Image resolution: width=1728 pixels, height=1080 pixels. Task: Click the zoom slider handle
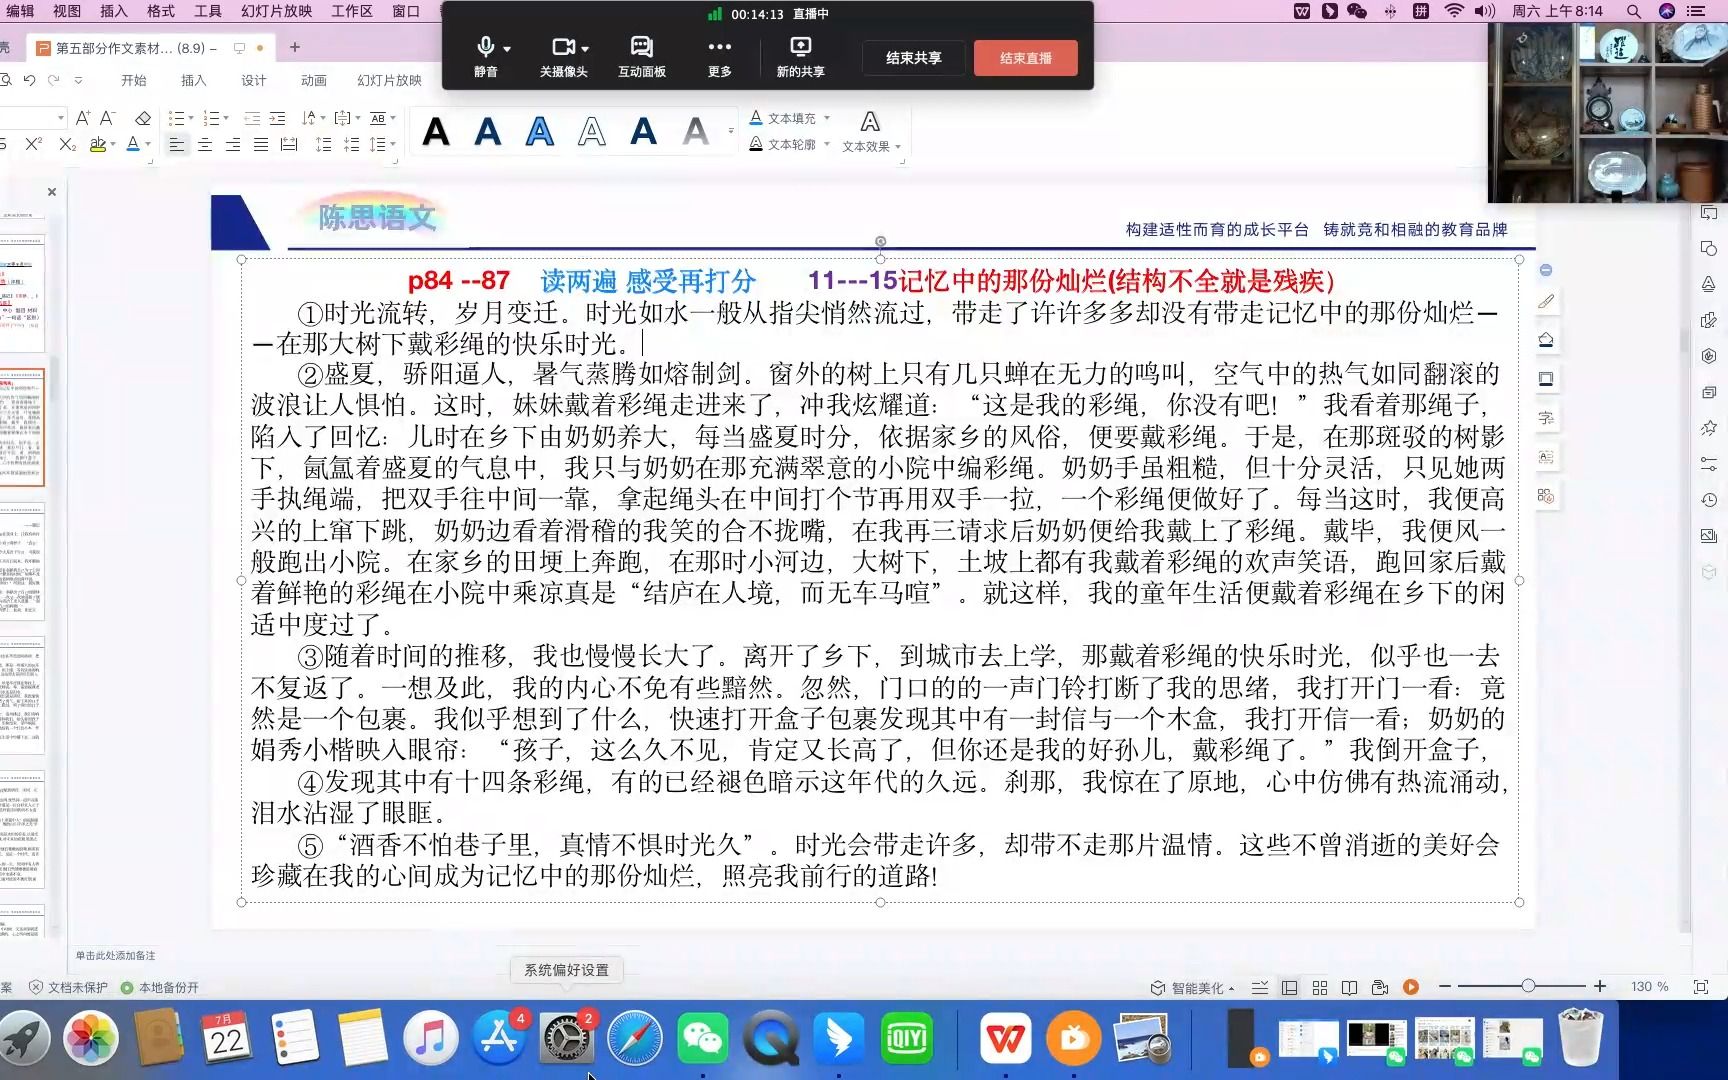coord(1528,986)
